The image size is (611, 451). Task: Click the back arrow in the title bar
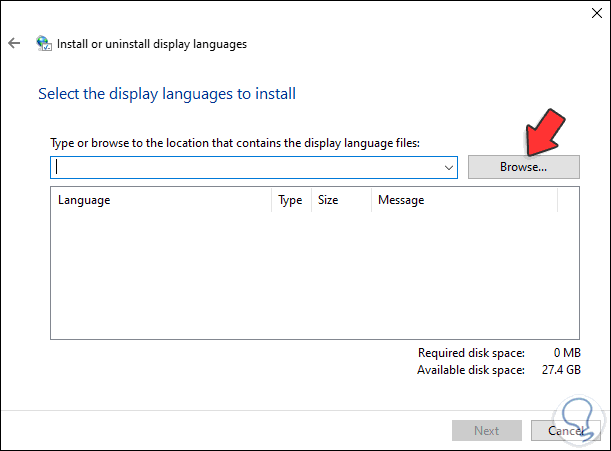14,43
